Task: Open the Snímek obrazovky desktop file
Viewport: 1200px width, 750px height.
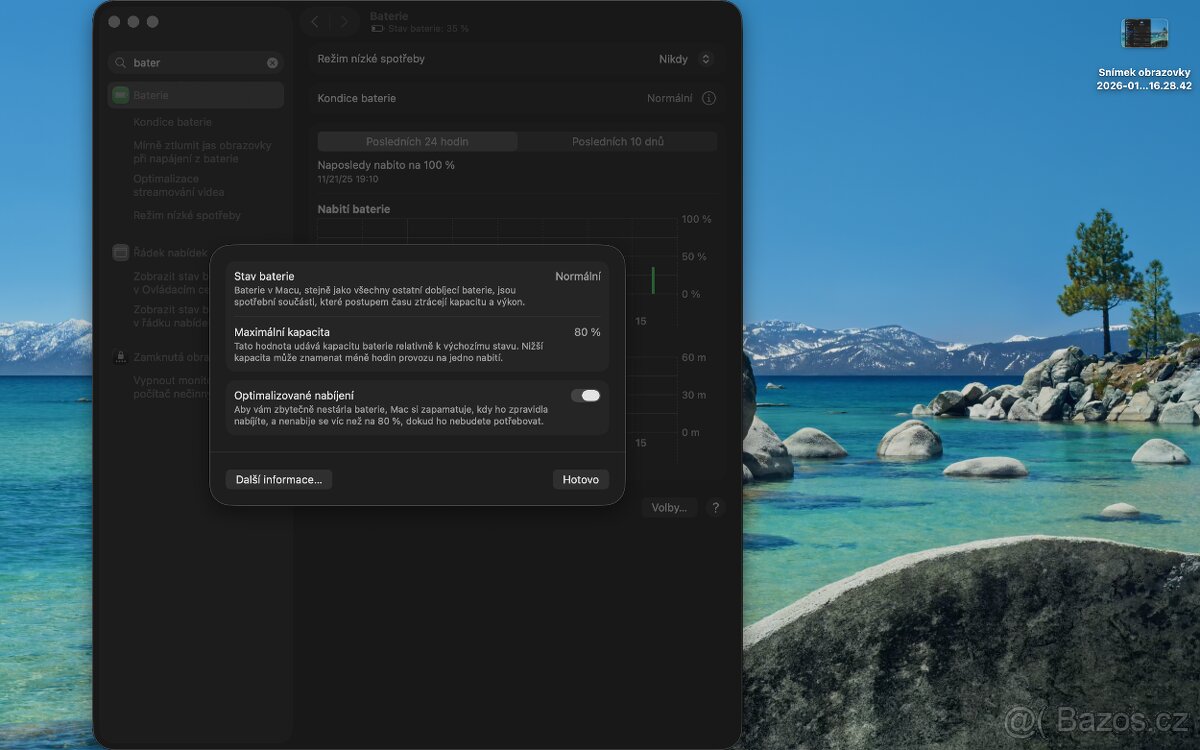Action: click(x=1144, y=34)
